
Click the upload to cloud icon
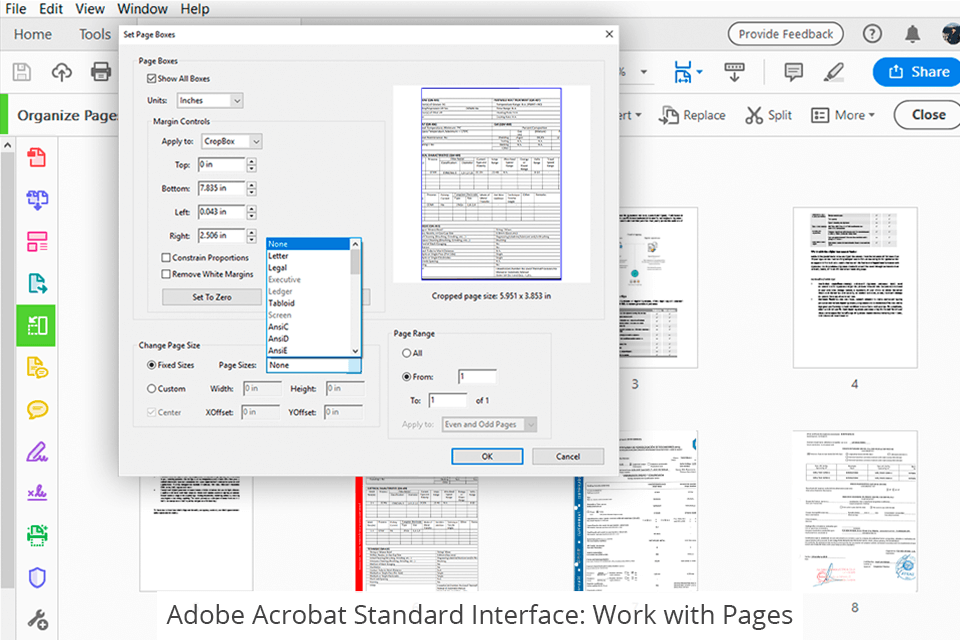coord(61,72)
